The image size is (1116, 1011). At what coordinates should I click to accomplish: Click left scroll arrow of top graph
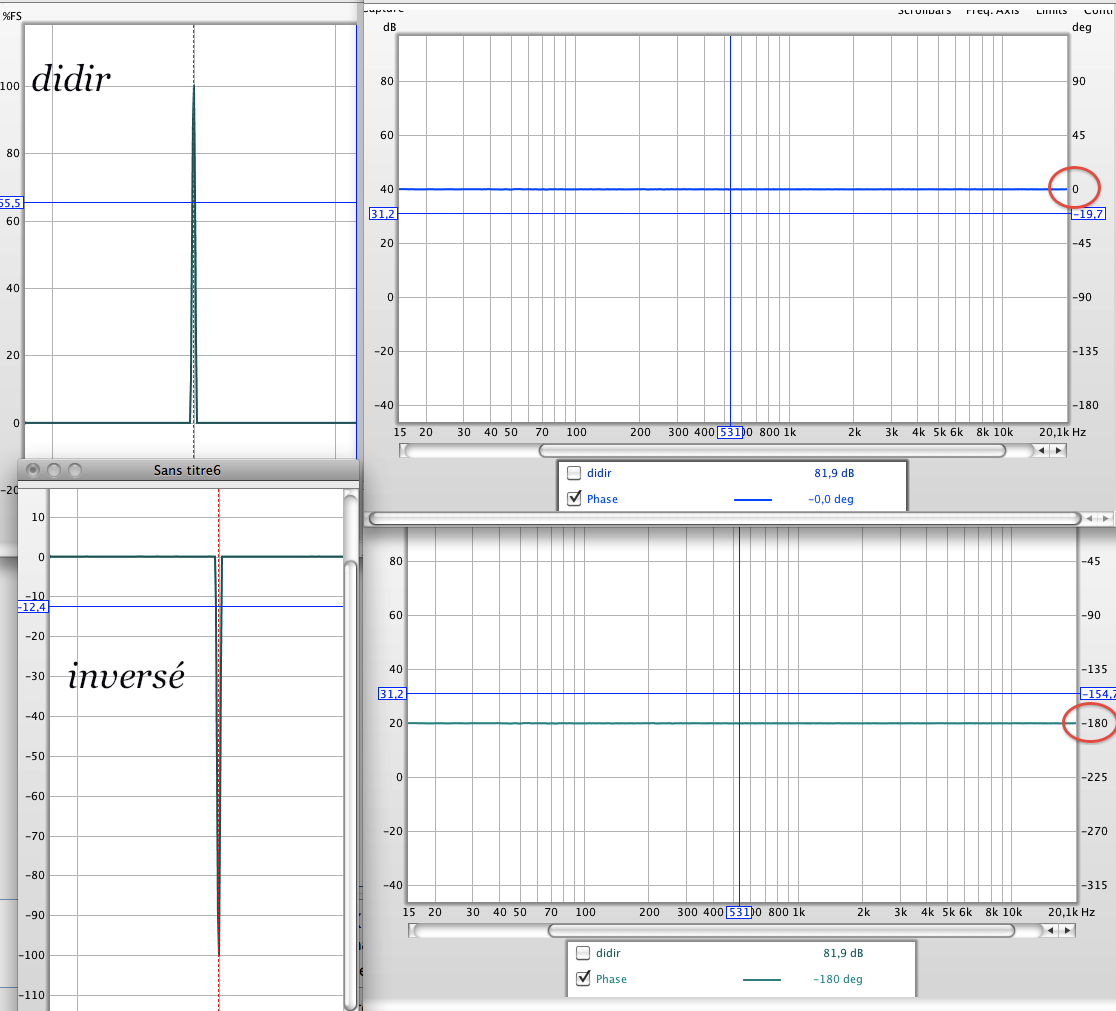tap(1041, 451)
